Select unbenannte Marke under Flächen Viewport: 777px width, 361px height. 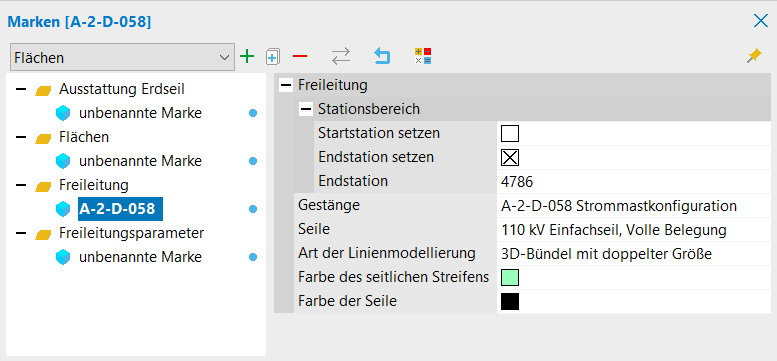tap(140, 161)
